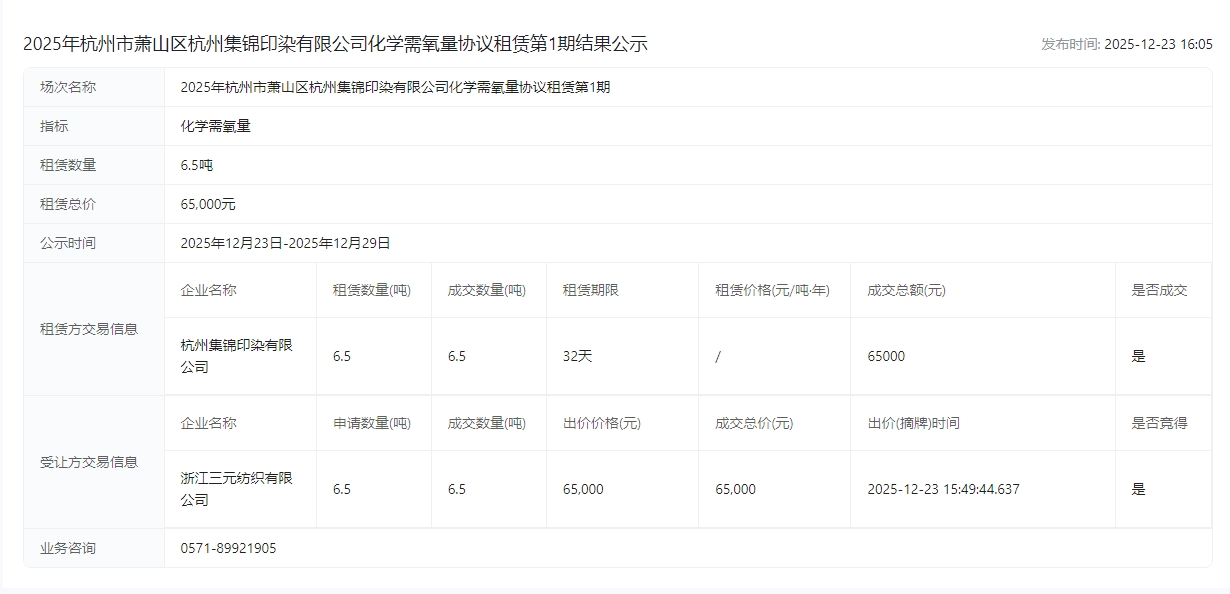Click the 6.5吨 租赁数量 value
This screenshot has width=1230, height=594.
click(x=197, y=165)
